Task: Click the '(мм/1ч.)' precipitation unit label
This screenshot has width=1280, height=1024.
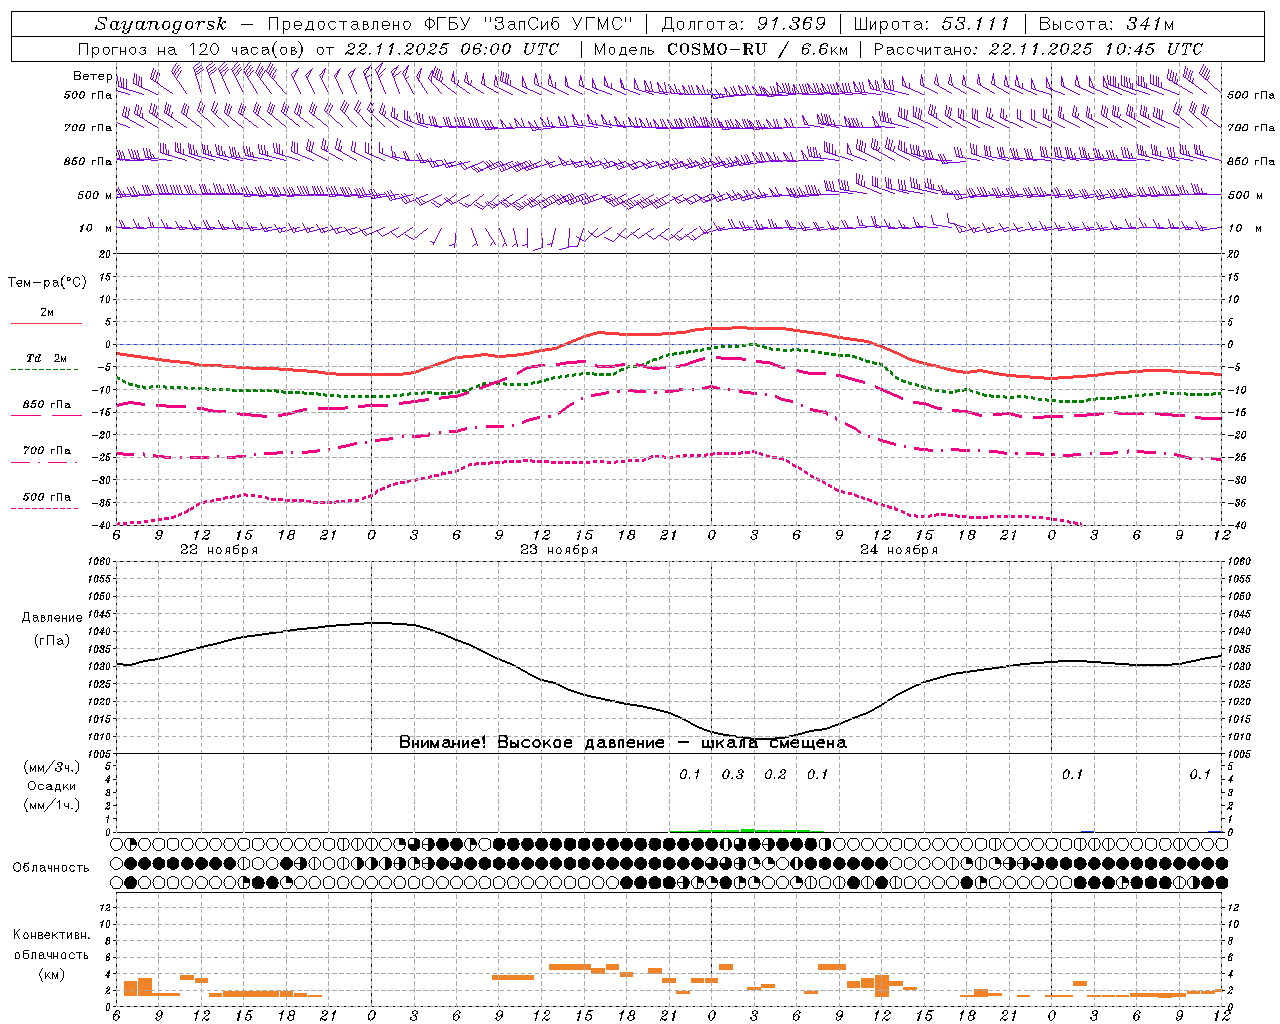Action: [52, 805]
